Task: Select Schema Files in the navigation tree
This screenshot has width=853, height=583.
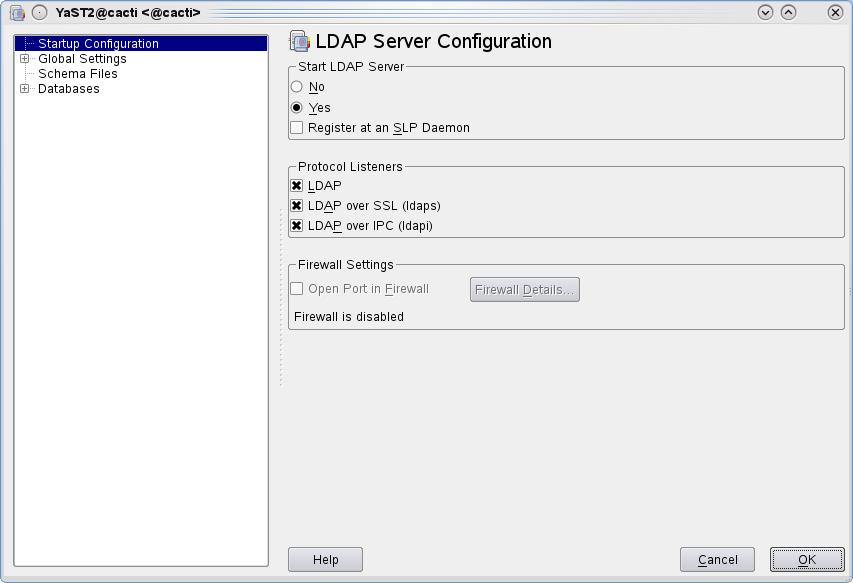Action: (78, 73)
